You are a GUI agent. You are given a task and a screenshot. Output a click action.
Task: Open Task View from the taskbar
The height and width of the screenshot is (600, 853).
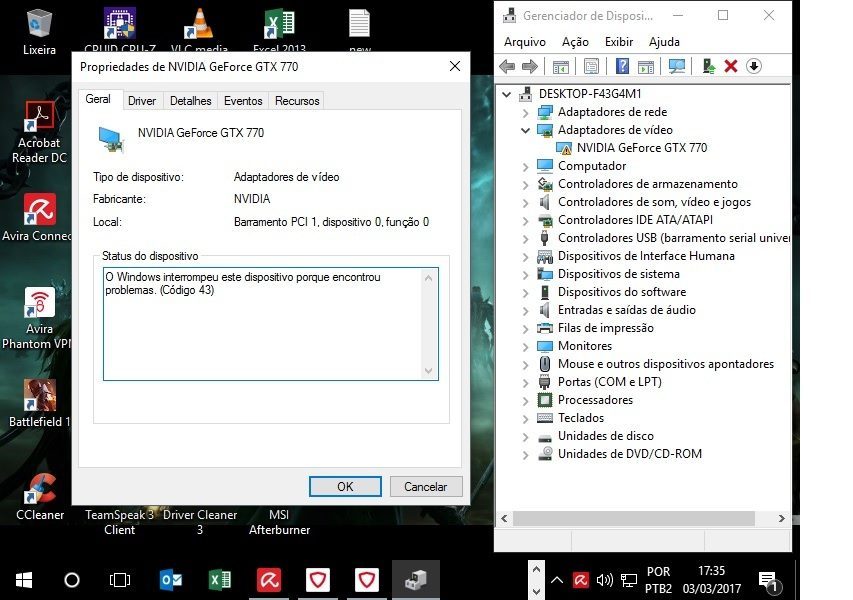pos(120,580)
